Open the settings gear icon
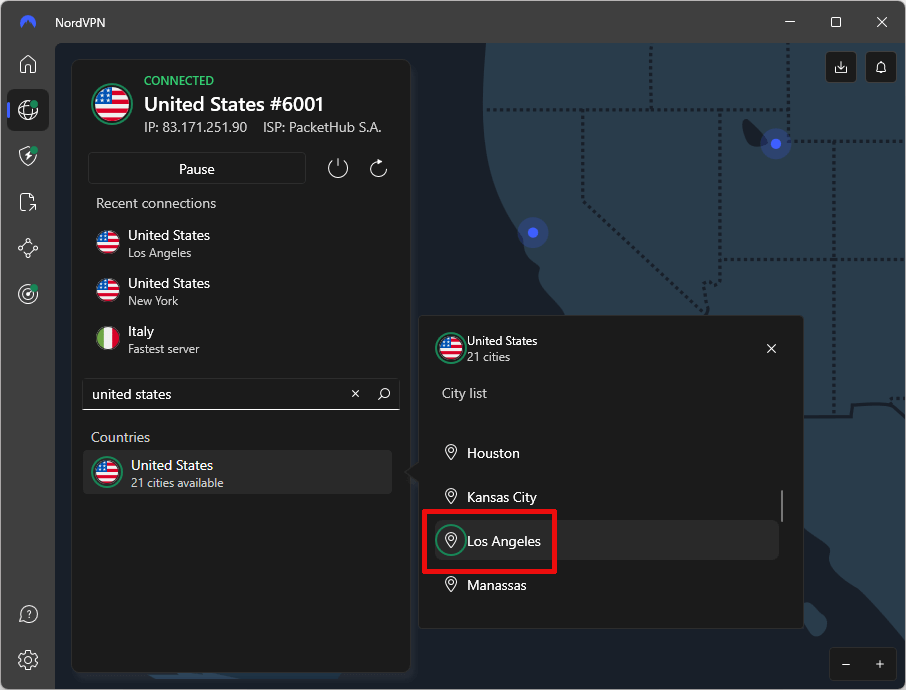Viewport: 906px width, 690px height. [28, 660]
